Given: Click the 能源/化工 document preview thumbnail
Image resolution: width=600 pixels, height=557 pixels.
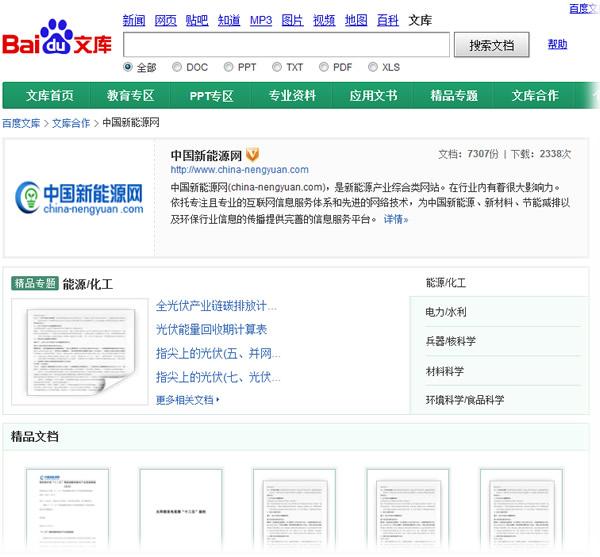Looking at the screenshot, I should pos(80,352).
